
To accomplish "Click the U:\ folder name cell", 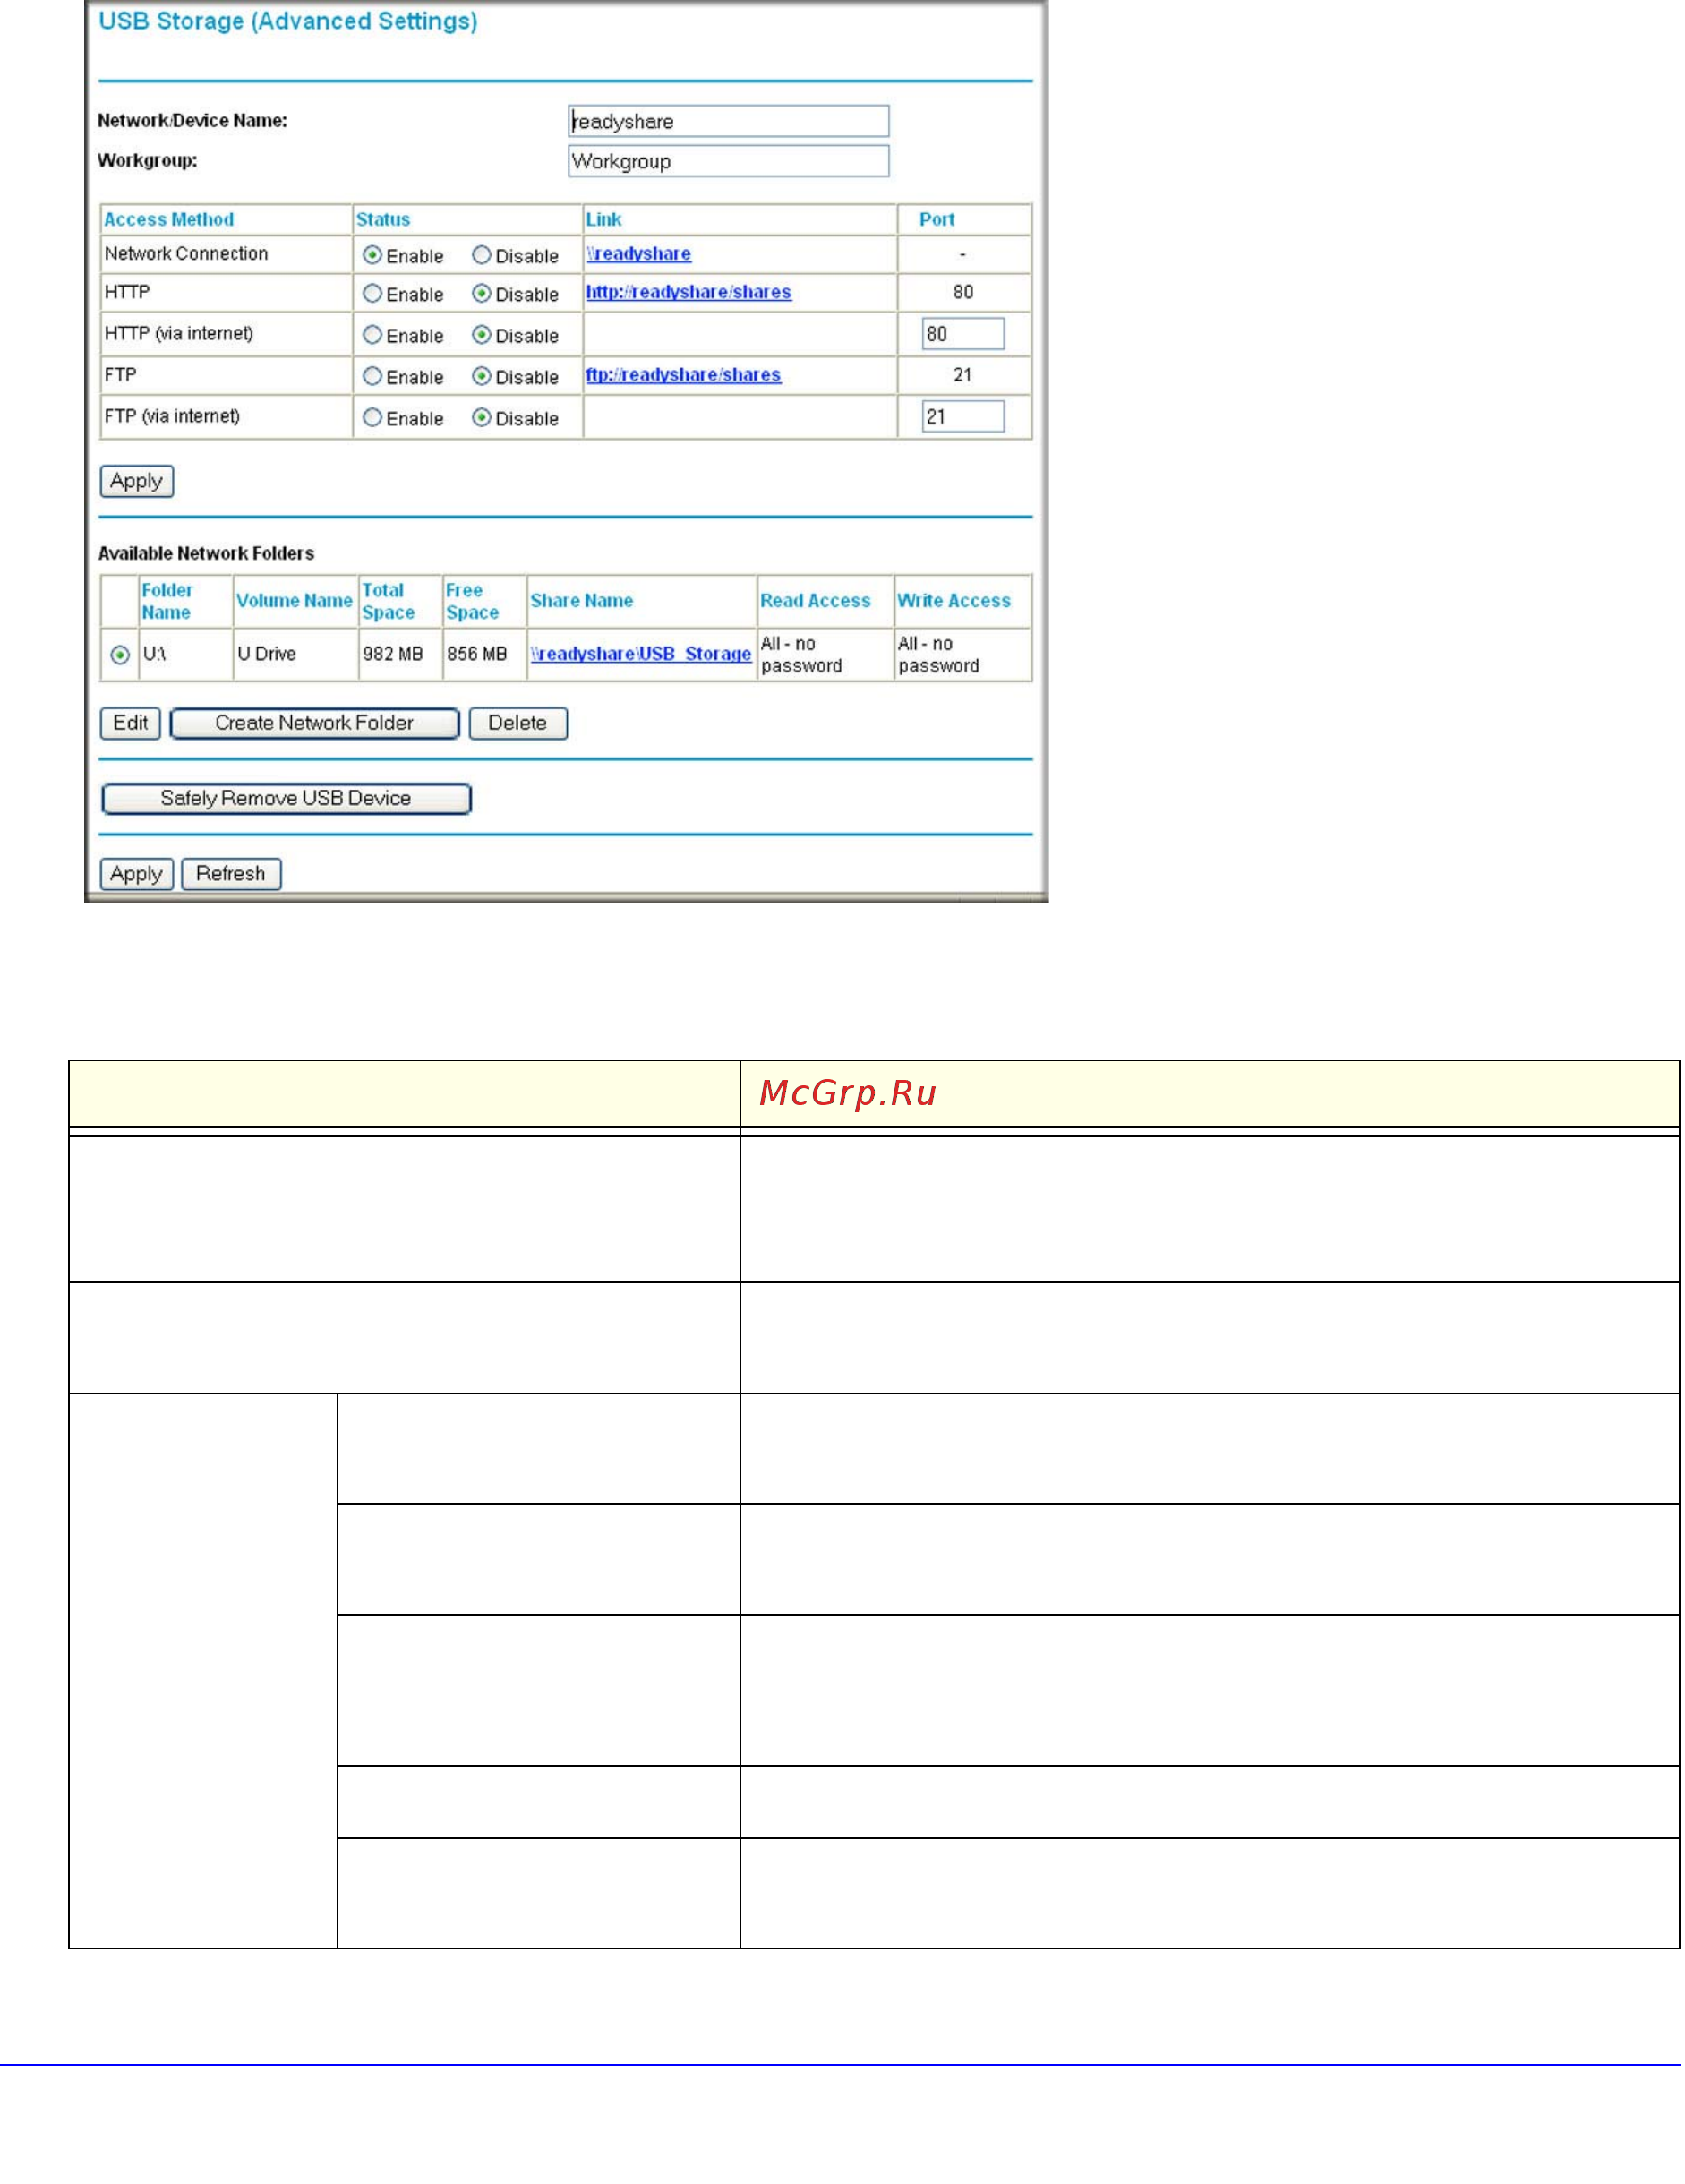I will 154,654.
